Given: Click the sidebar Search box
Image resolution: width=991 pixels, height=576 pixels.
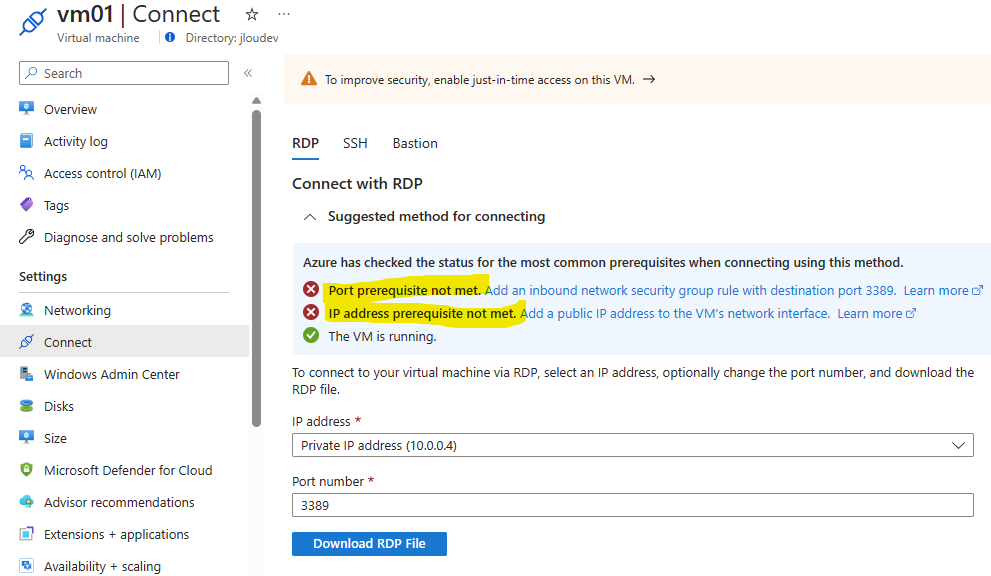Looking at the screenshot, I should pos(124,73).
